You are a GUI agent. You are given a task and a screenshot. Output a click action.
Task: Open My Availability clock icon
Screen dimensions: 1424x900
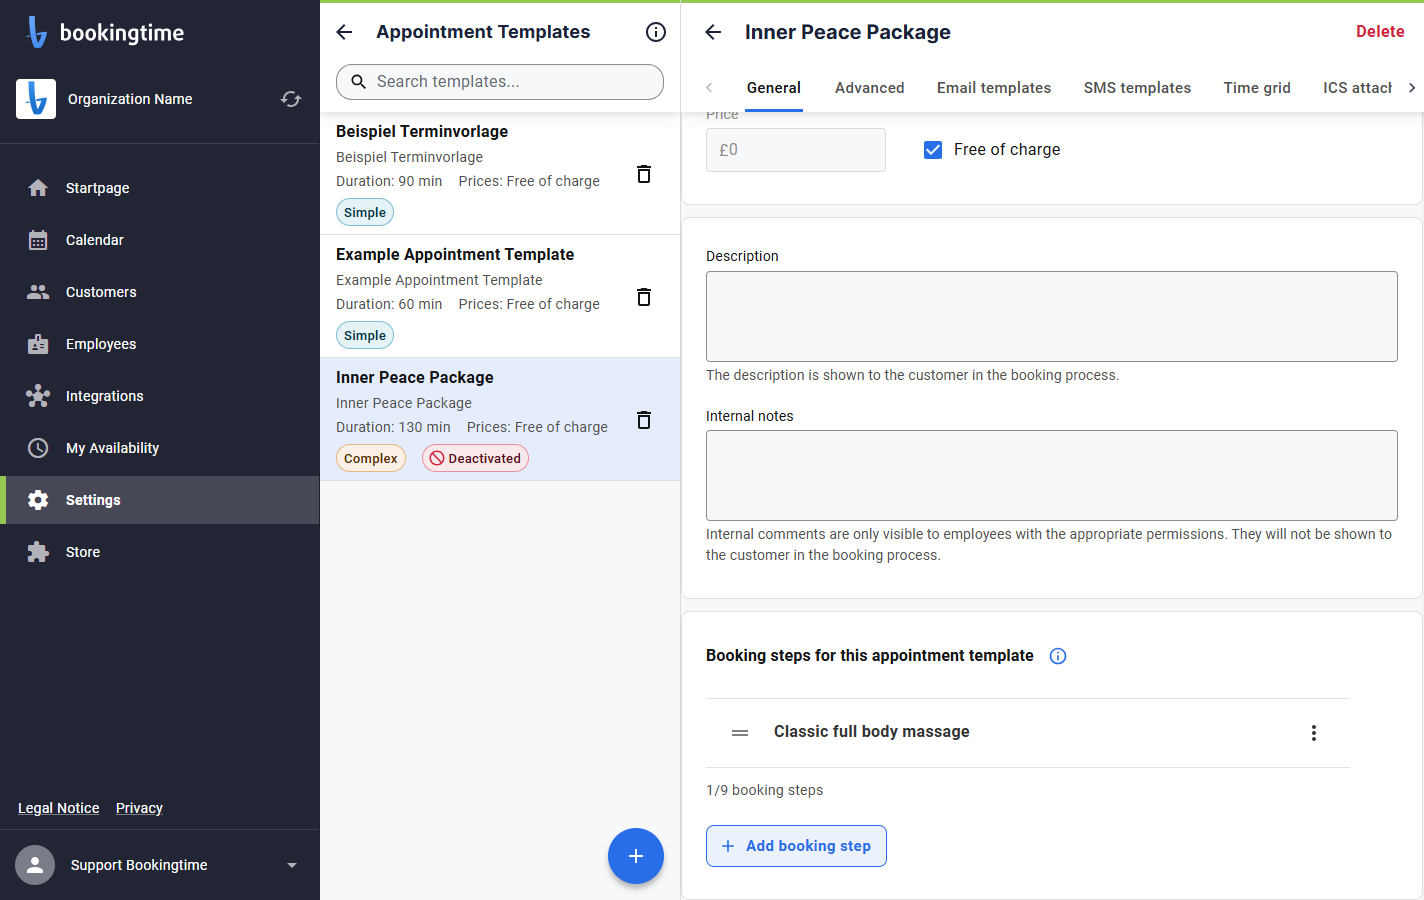tap(38, 448)
